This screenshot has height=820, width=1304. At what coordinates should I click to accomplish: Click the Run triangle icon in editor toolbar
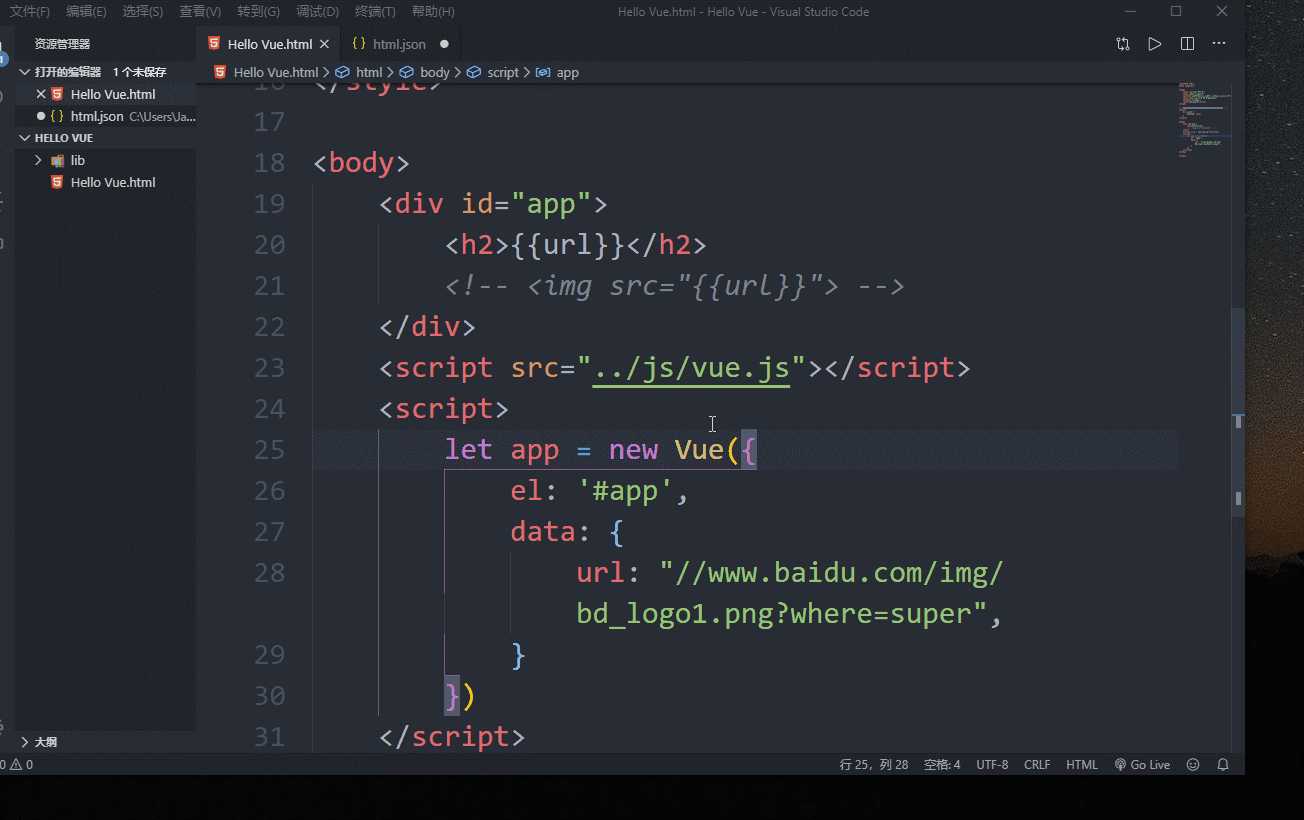(1155, 44)
